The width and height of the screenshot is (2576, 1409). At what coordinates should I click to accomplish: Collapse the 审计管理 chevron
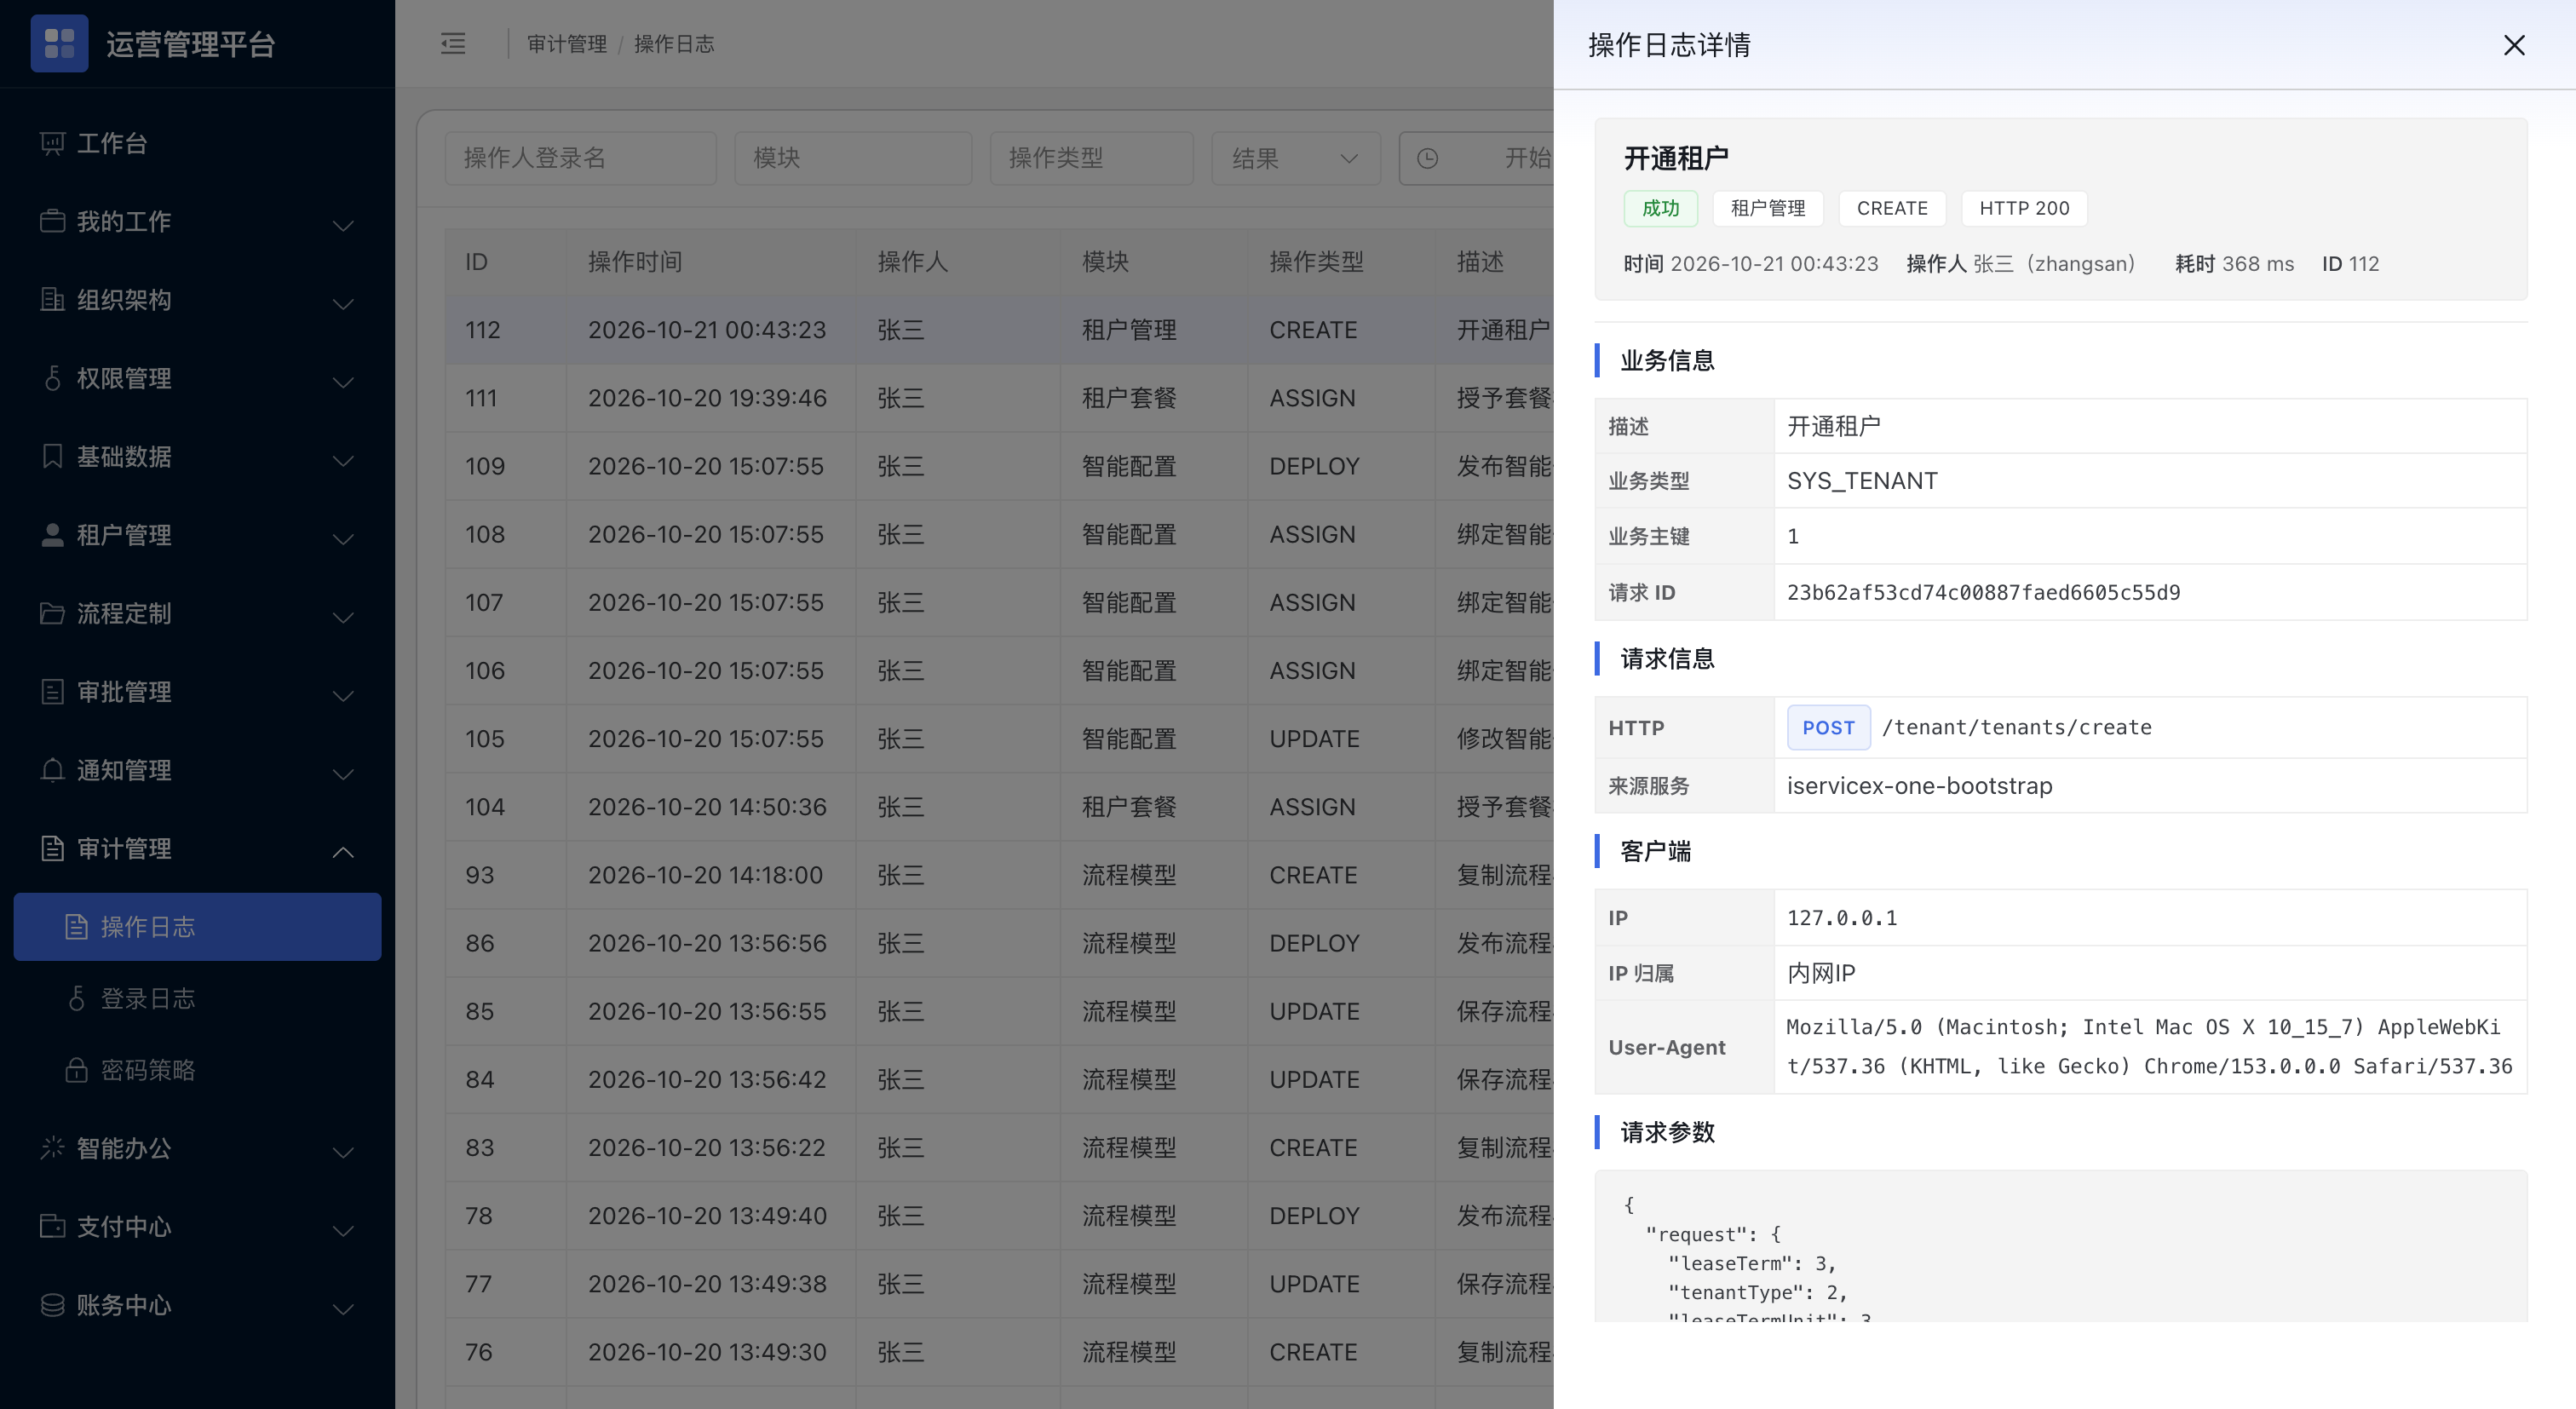(343, 851)
